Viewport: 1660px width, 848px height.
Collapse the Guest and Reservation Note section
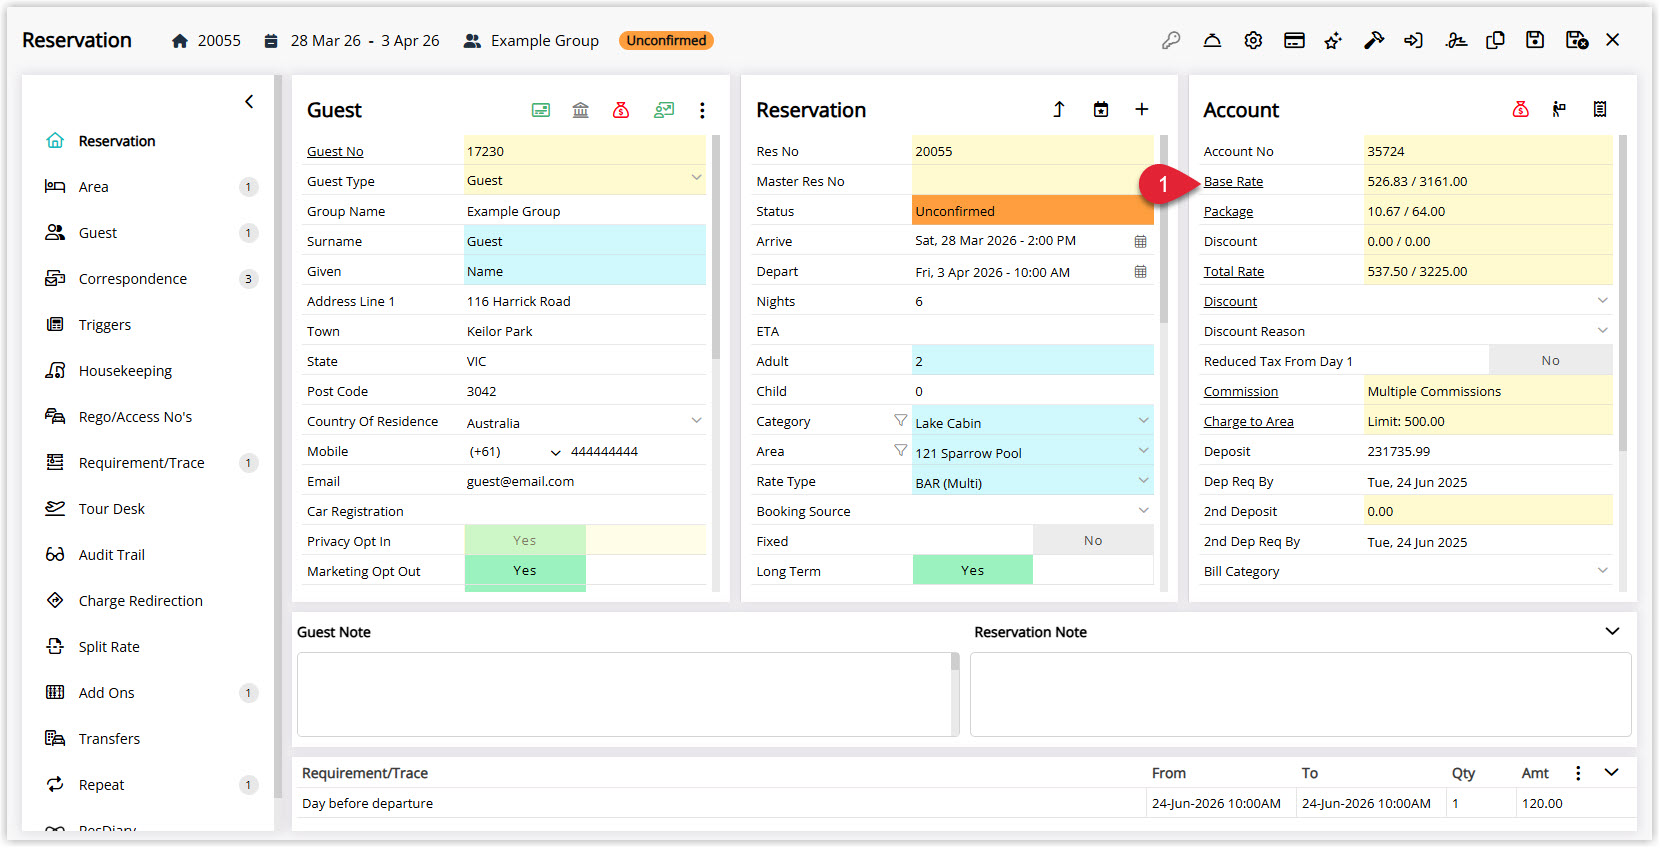point(1612,631)
